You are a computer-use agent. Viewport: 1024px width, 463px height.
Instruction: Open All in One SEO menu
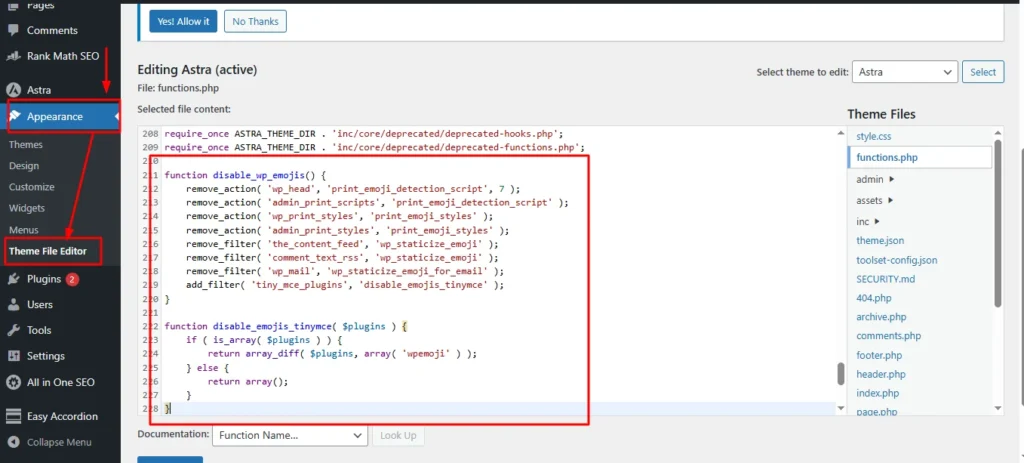click(x=60, y=383)
